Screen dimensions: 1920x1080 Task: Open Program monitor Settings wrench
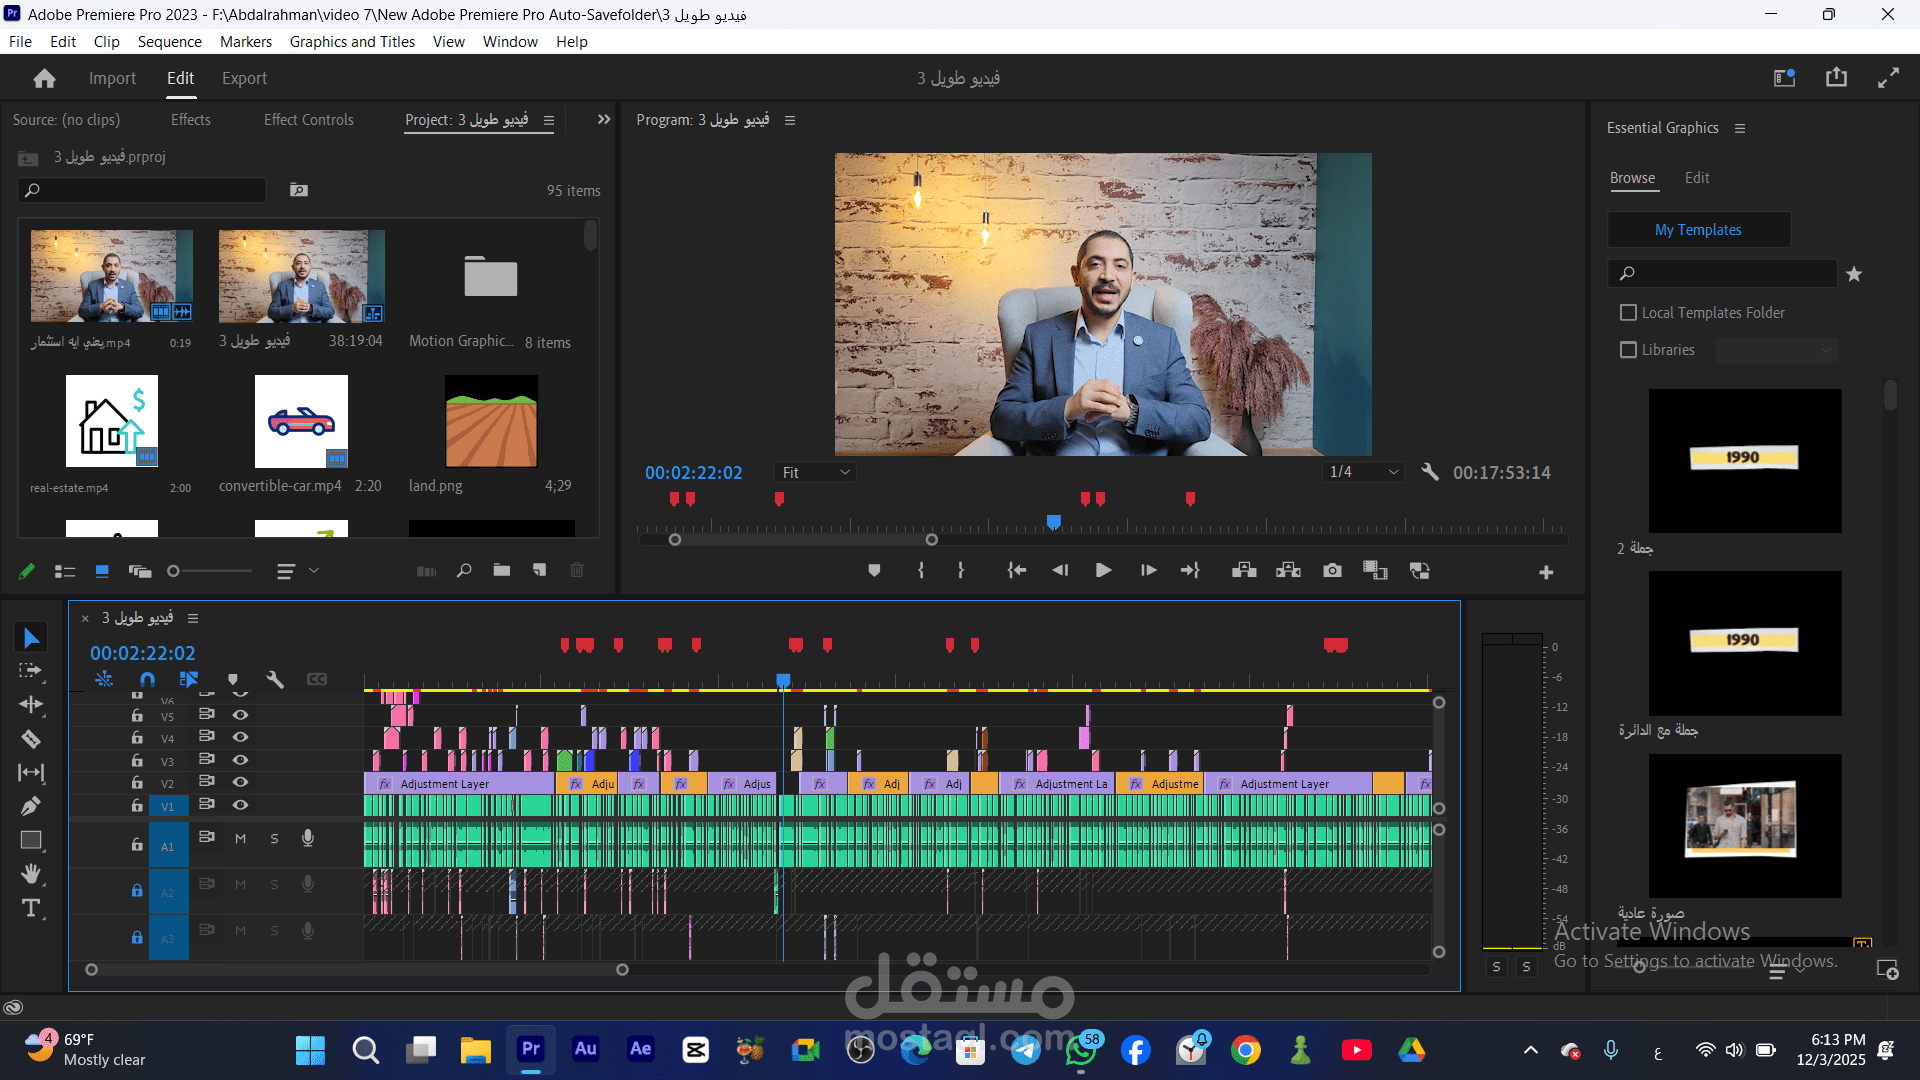(1430, 472)
